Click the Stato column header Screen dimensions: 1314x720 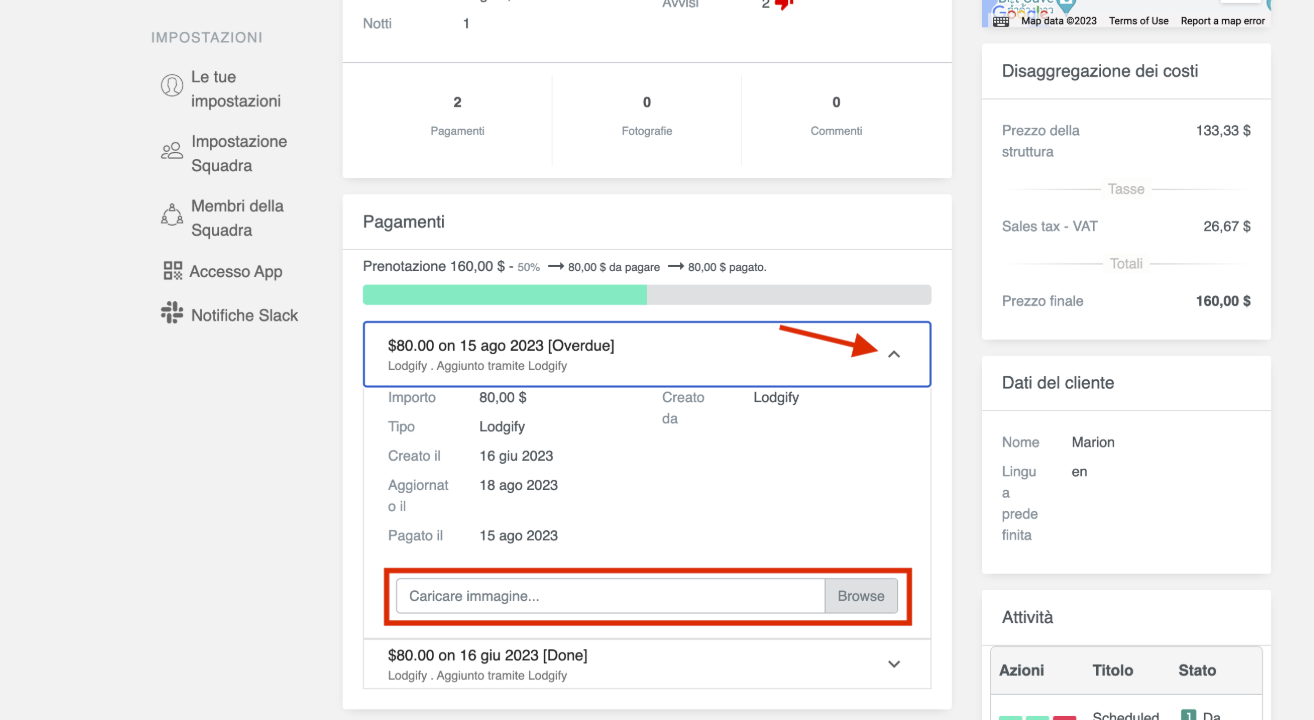point(1197,670)
